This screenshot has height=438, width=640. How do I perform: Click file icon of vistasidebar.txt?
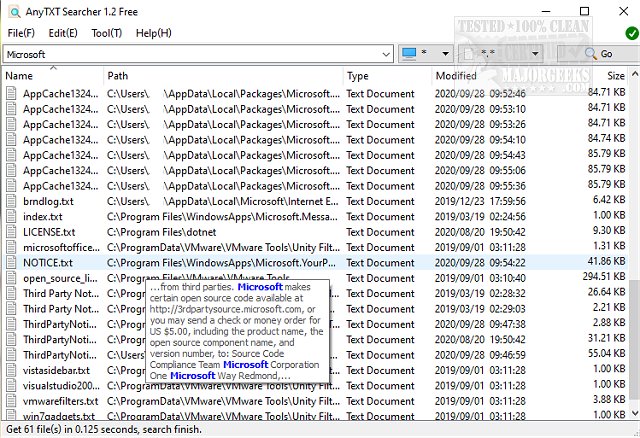tap(11, 370)
